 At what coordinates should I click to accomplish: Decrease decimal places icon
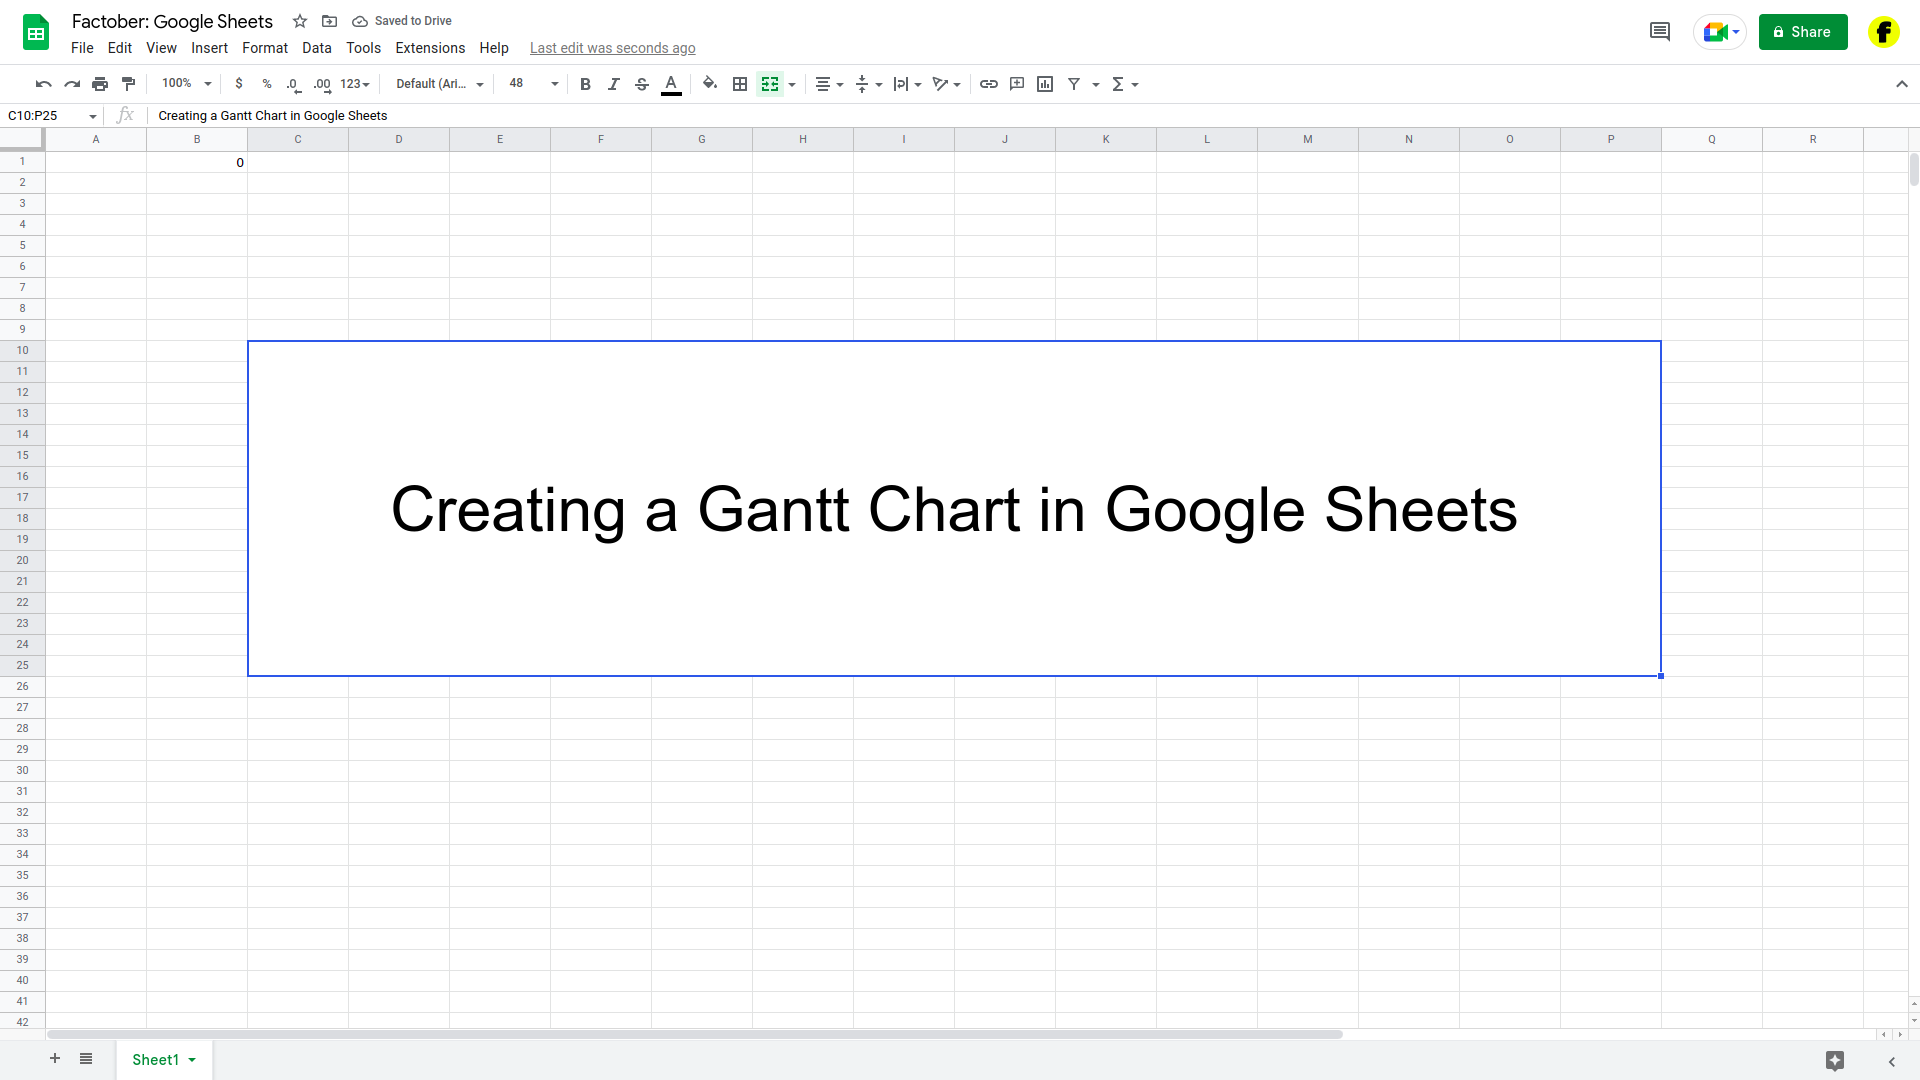[x=293, y=84]
